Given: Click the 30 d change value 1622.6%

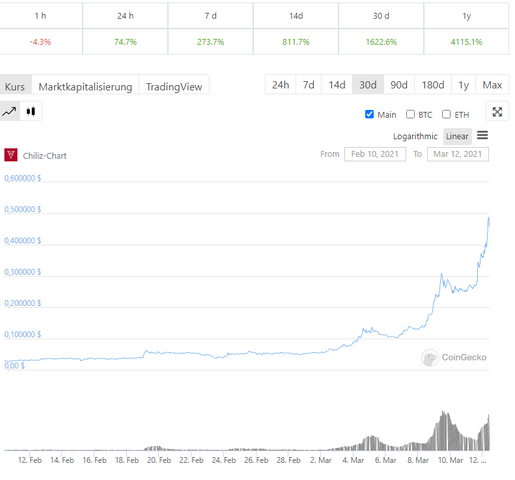Looking at the screenshot, I should (381, 42).
